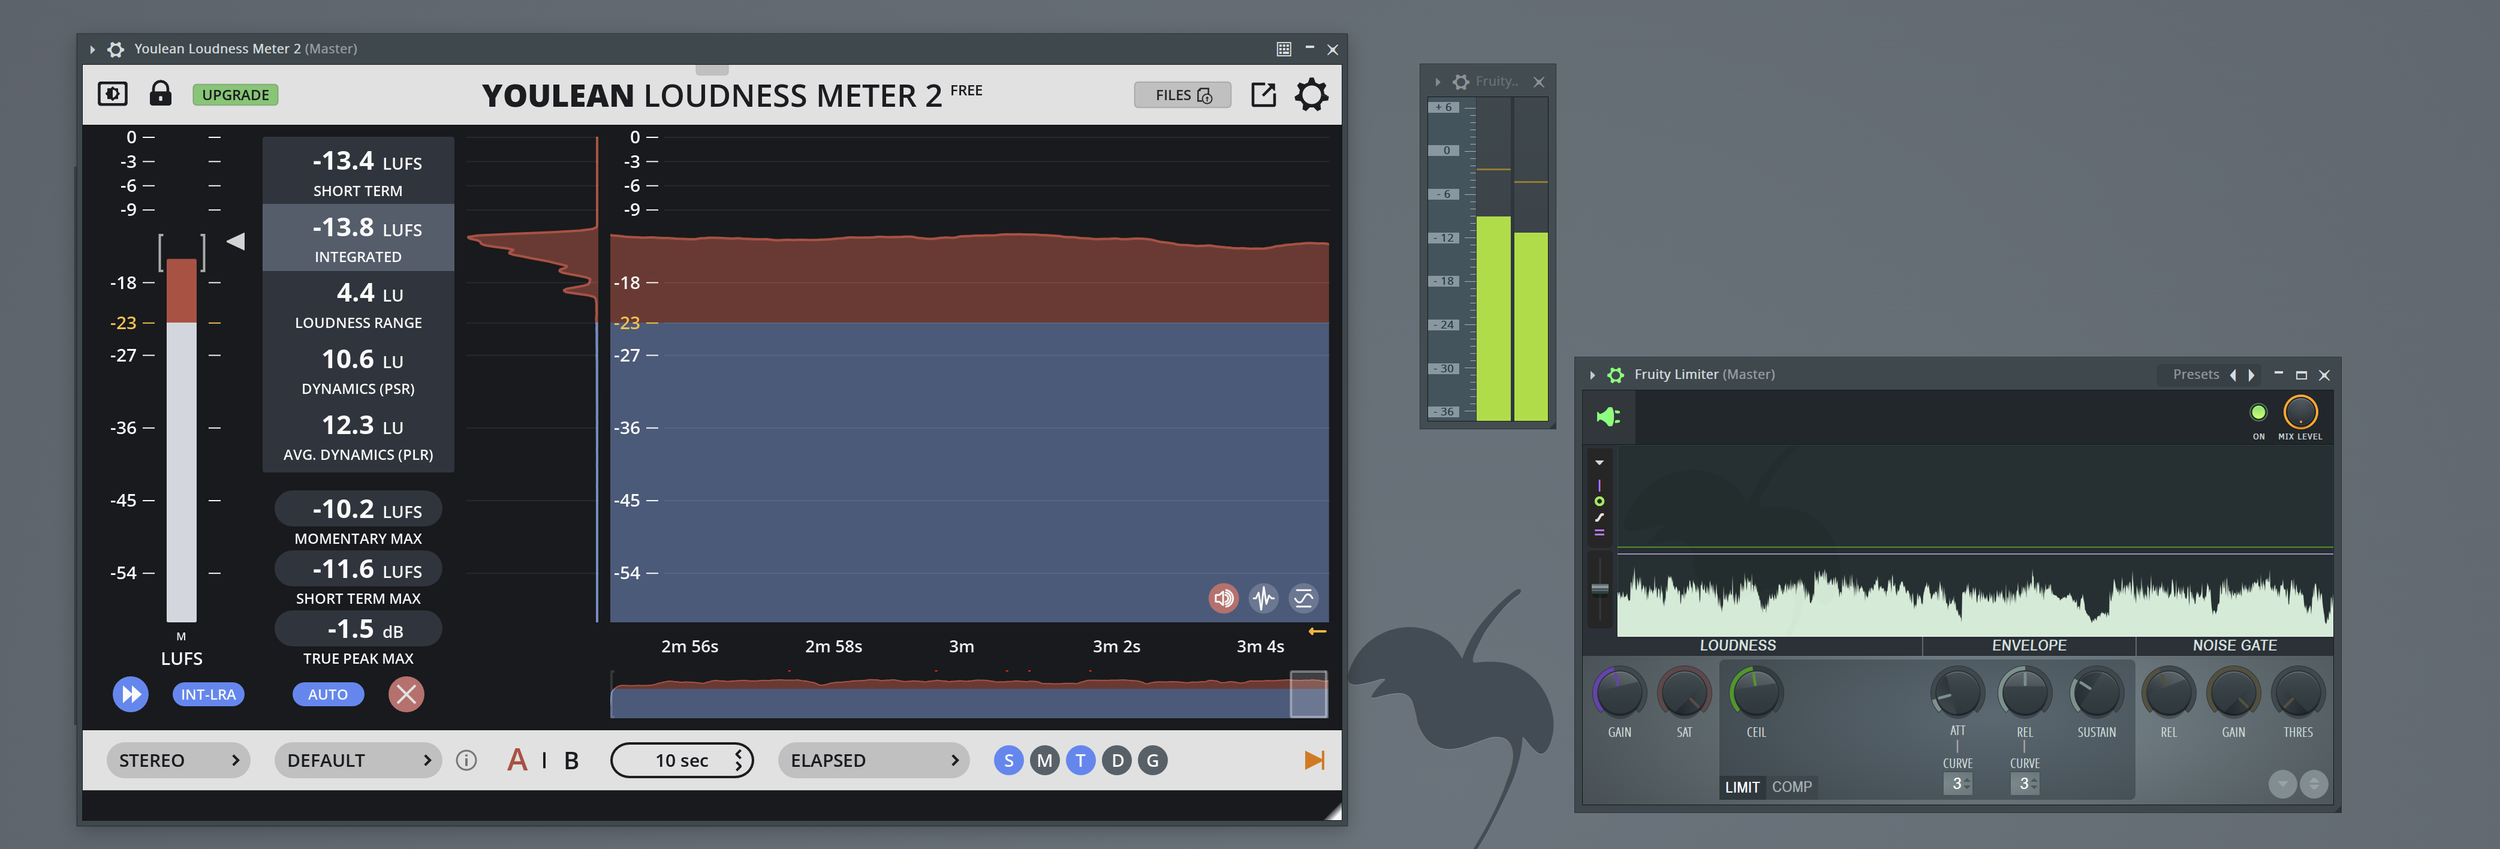This screenshot has height=849, width=2500.
Task: Select preset slot B
Action: point(571,761)
